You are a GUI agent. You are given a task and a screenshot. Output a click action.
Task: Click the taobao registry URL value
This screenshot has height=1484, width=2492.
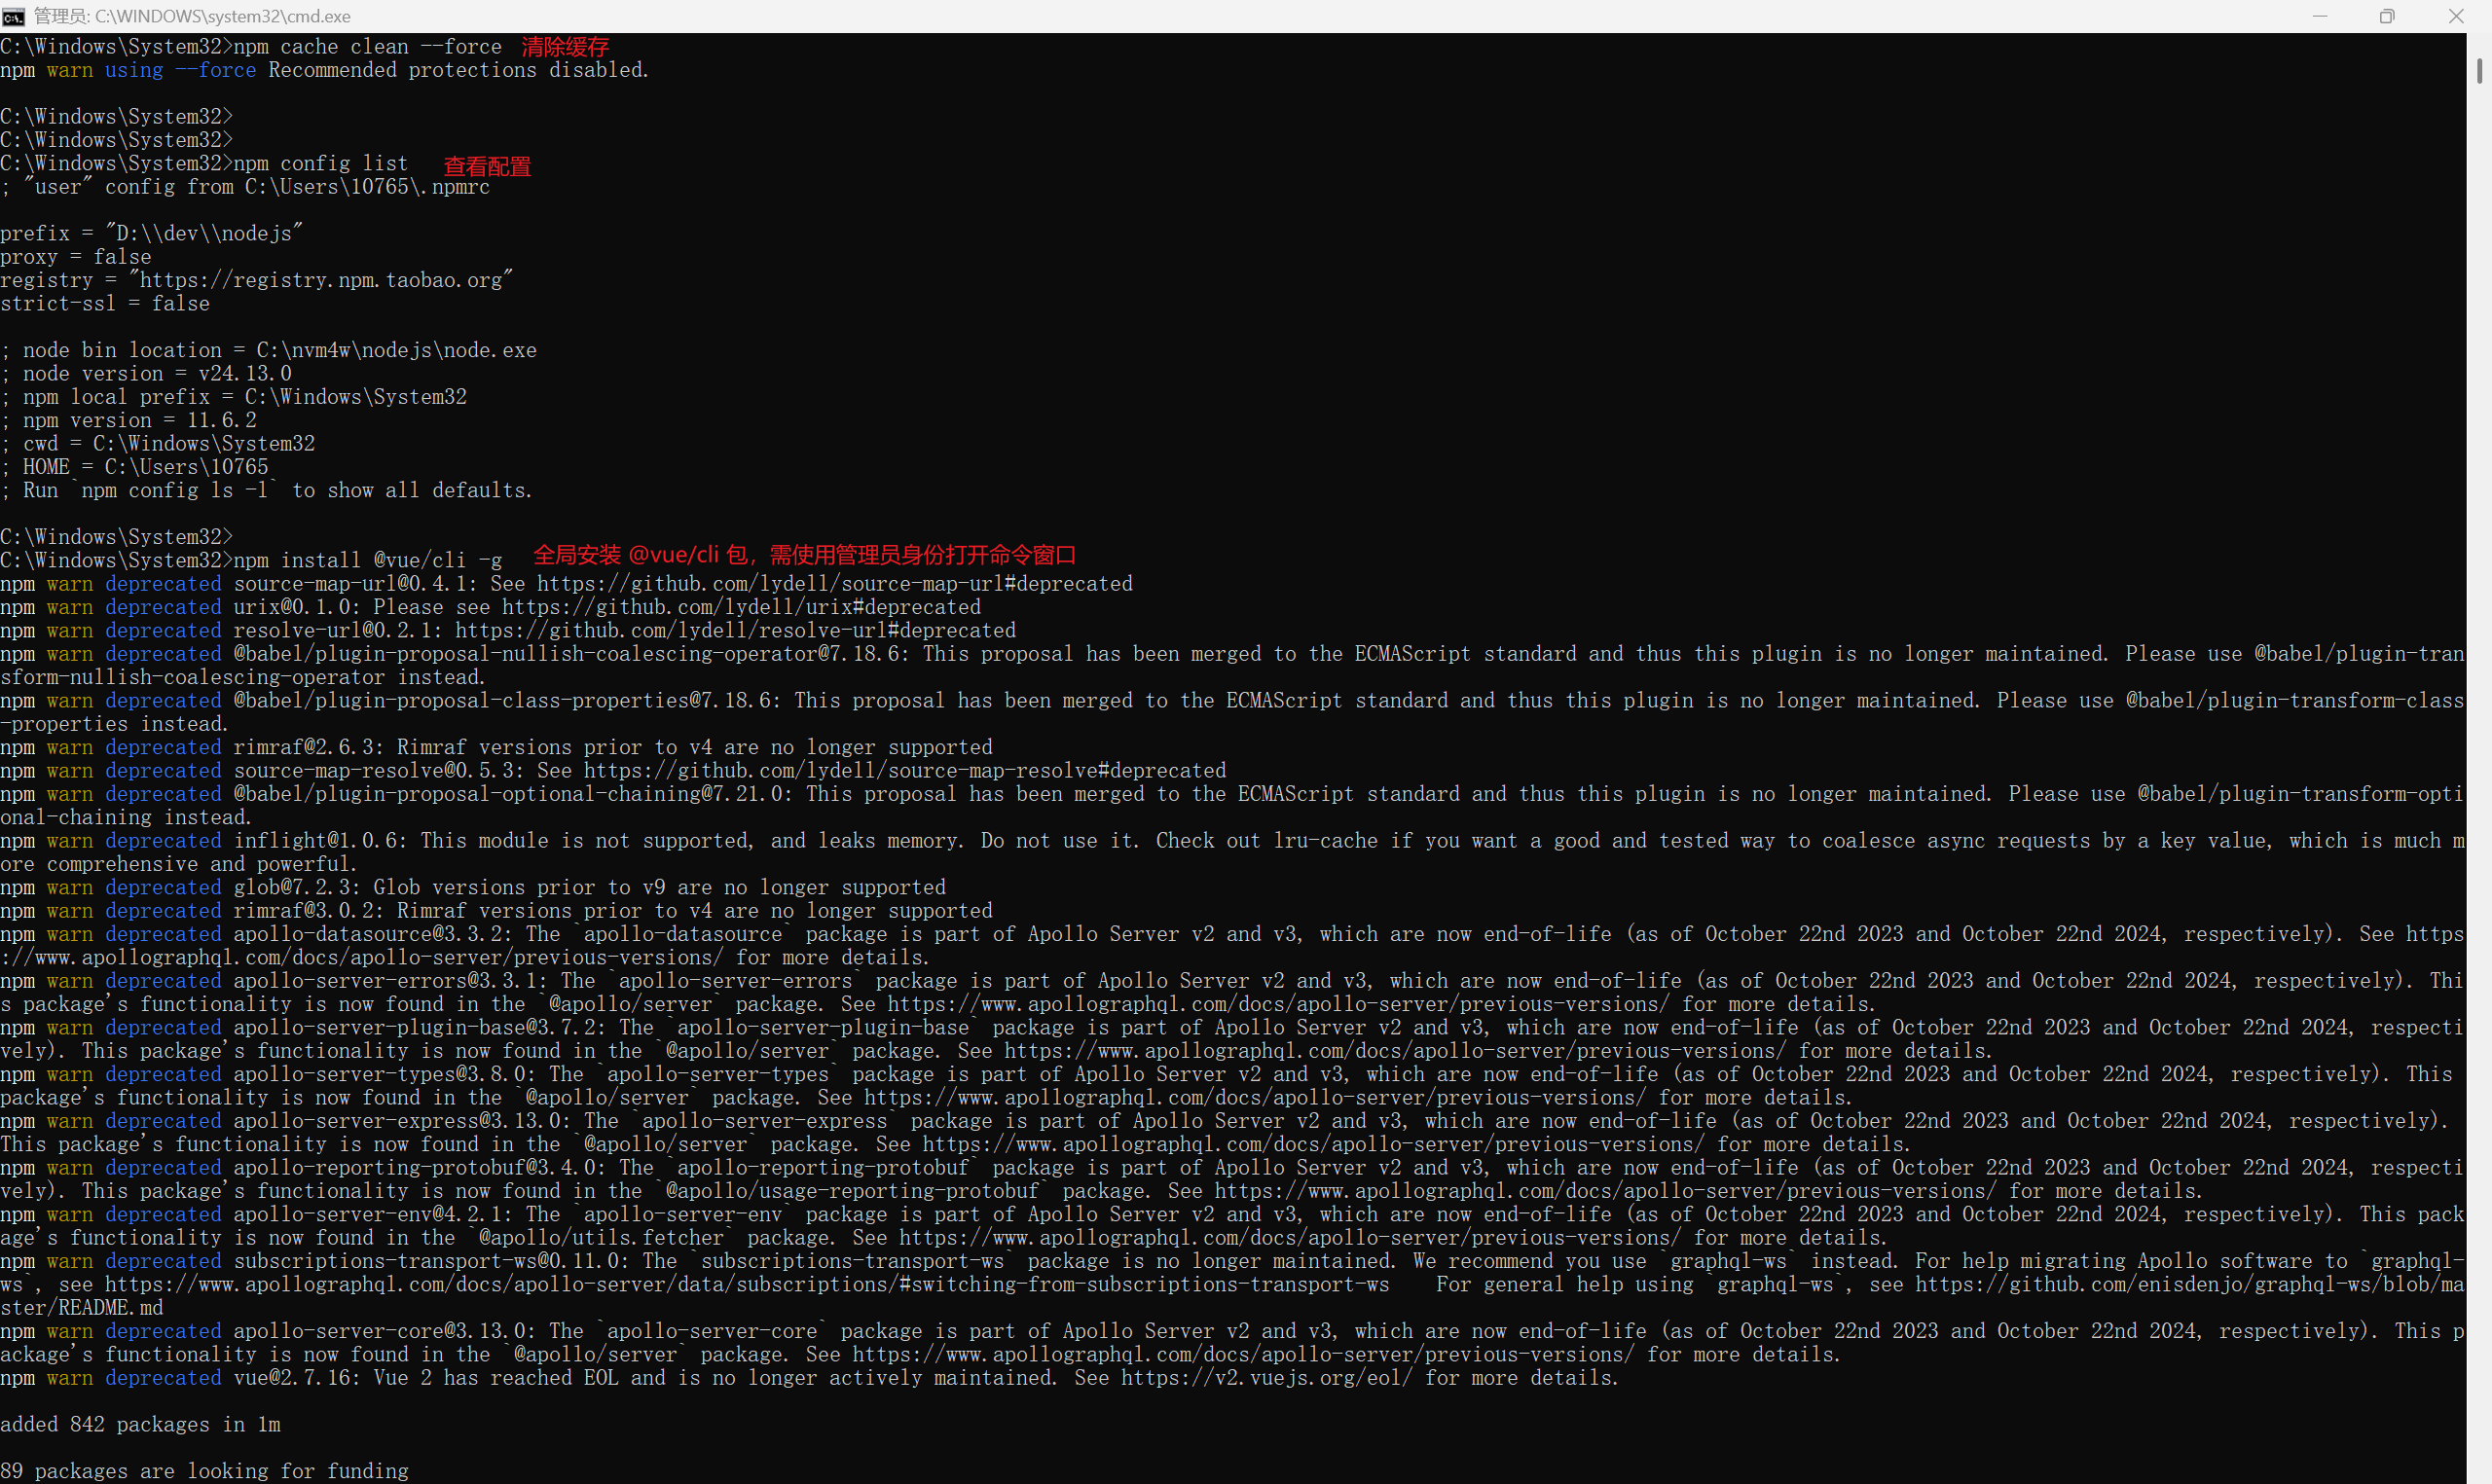coord(321,281)
